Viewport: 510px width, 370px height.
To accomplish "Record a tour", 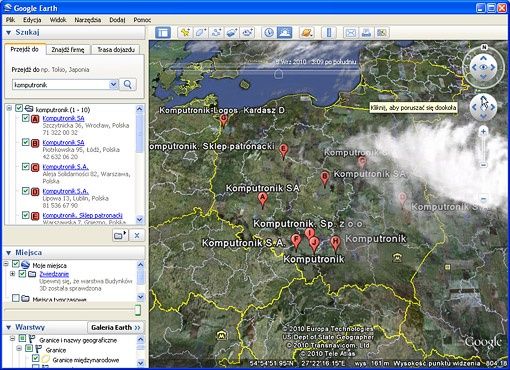I will (x=247, y=33).
